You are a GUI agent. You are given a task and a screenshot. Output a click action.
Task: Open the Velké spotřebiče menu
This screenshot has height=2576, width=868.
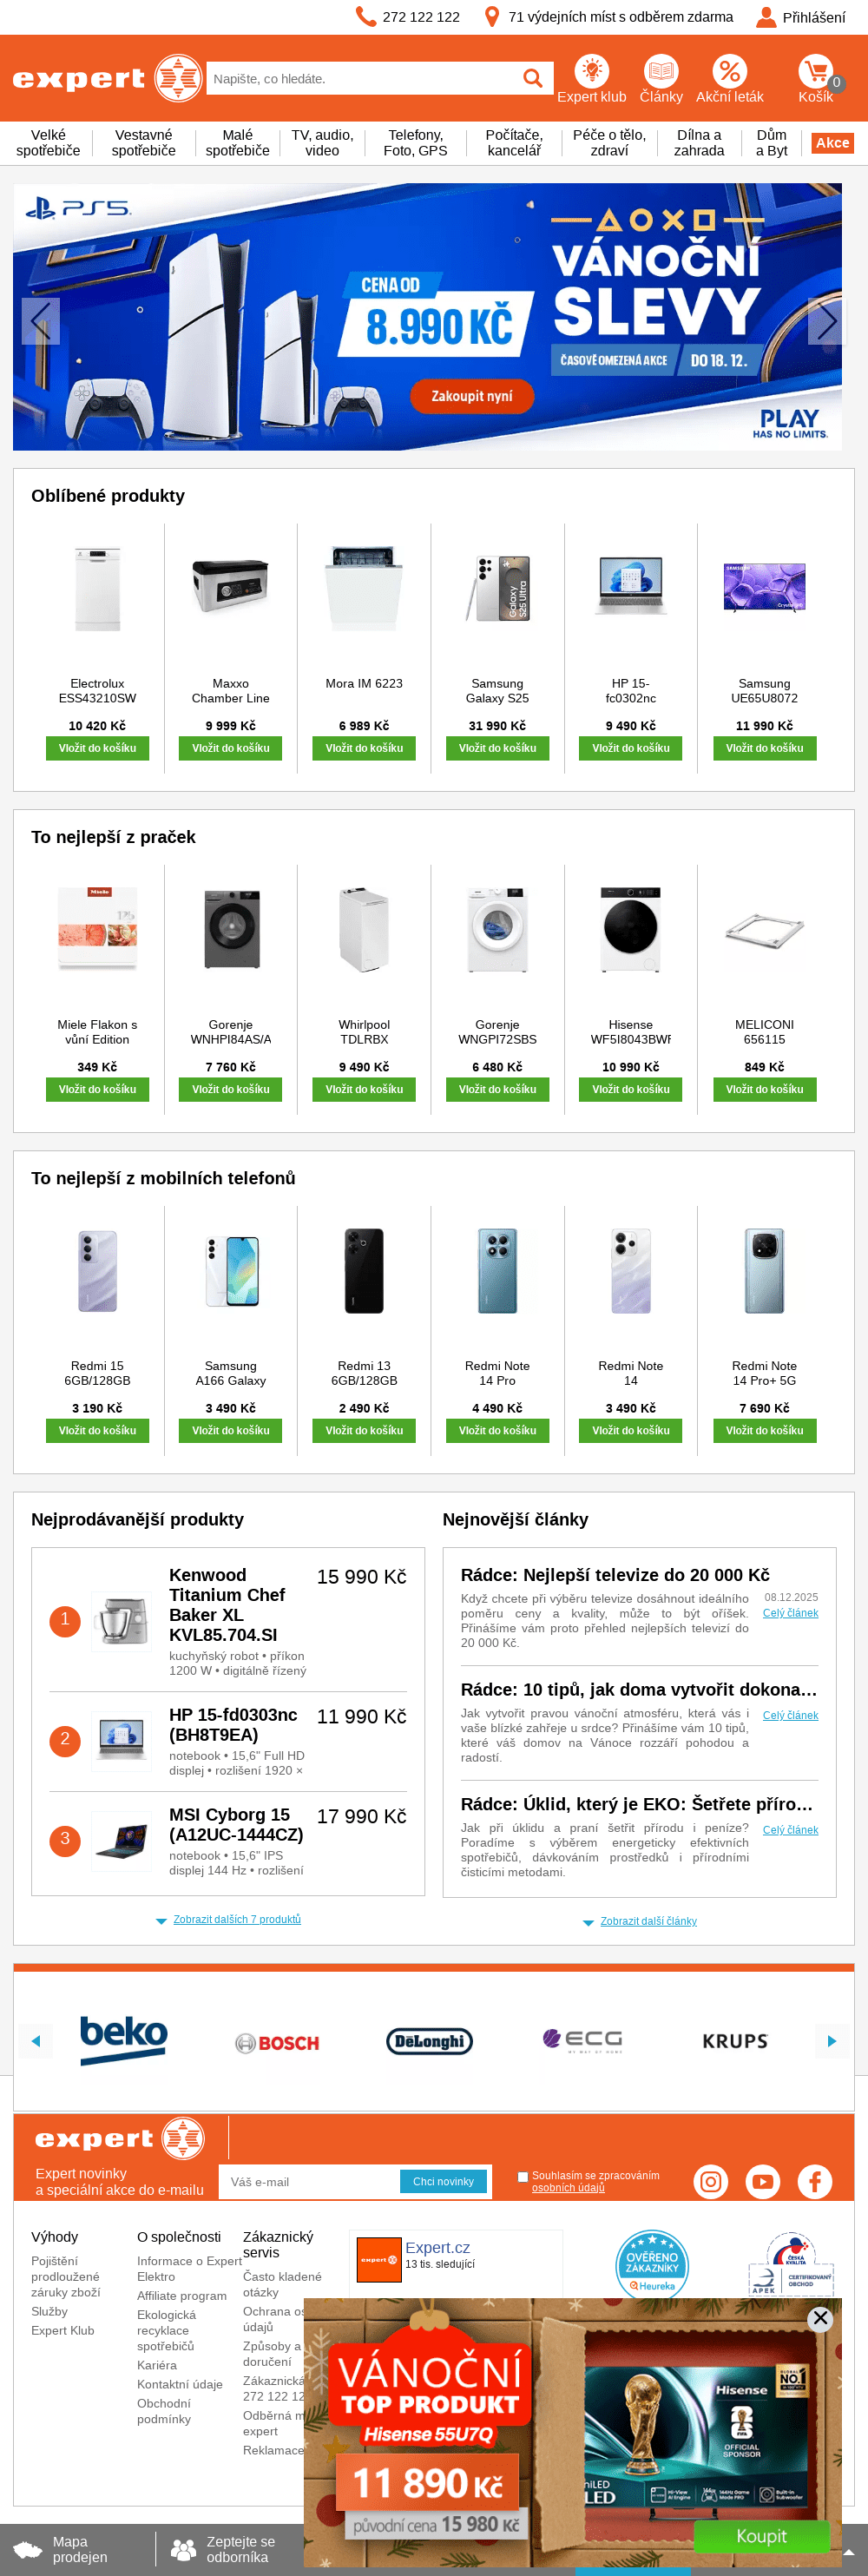pyautogui.click(x=48, y=143)
